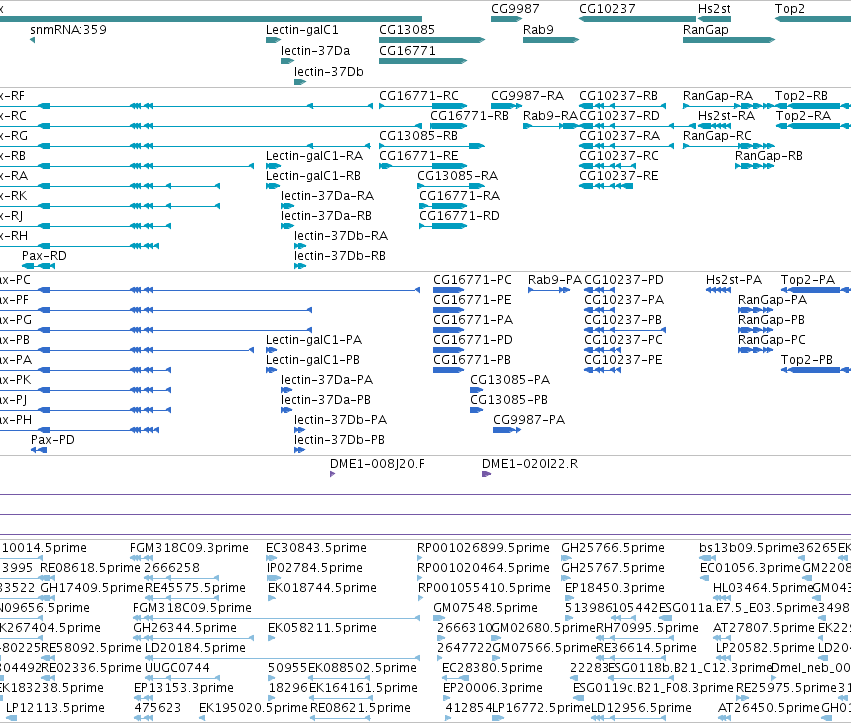Click the Rab9-PA protein feature

pos(549,290)
